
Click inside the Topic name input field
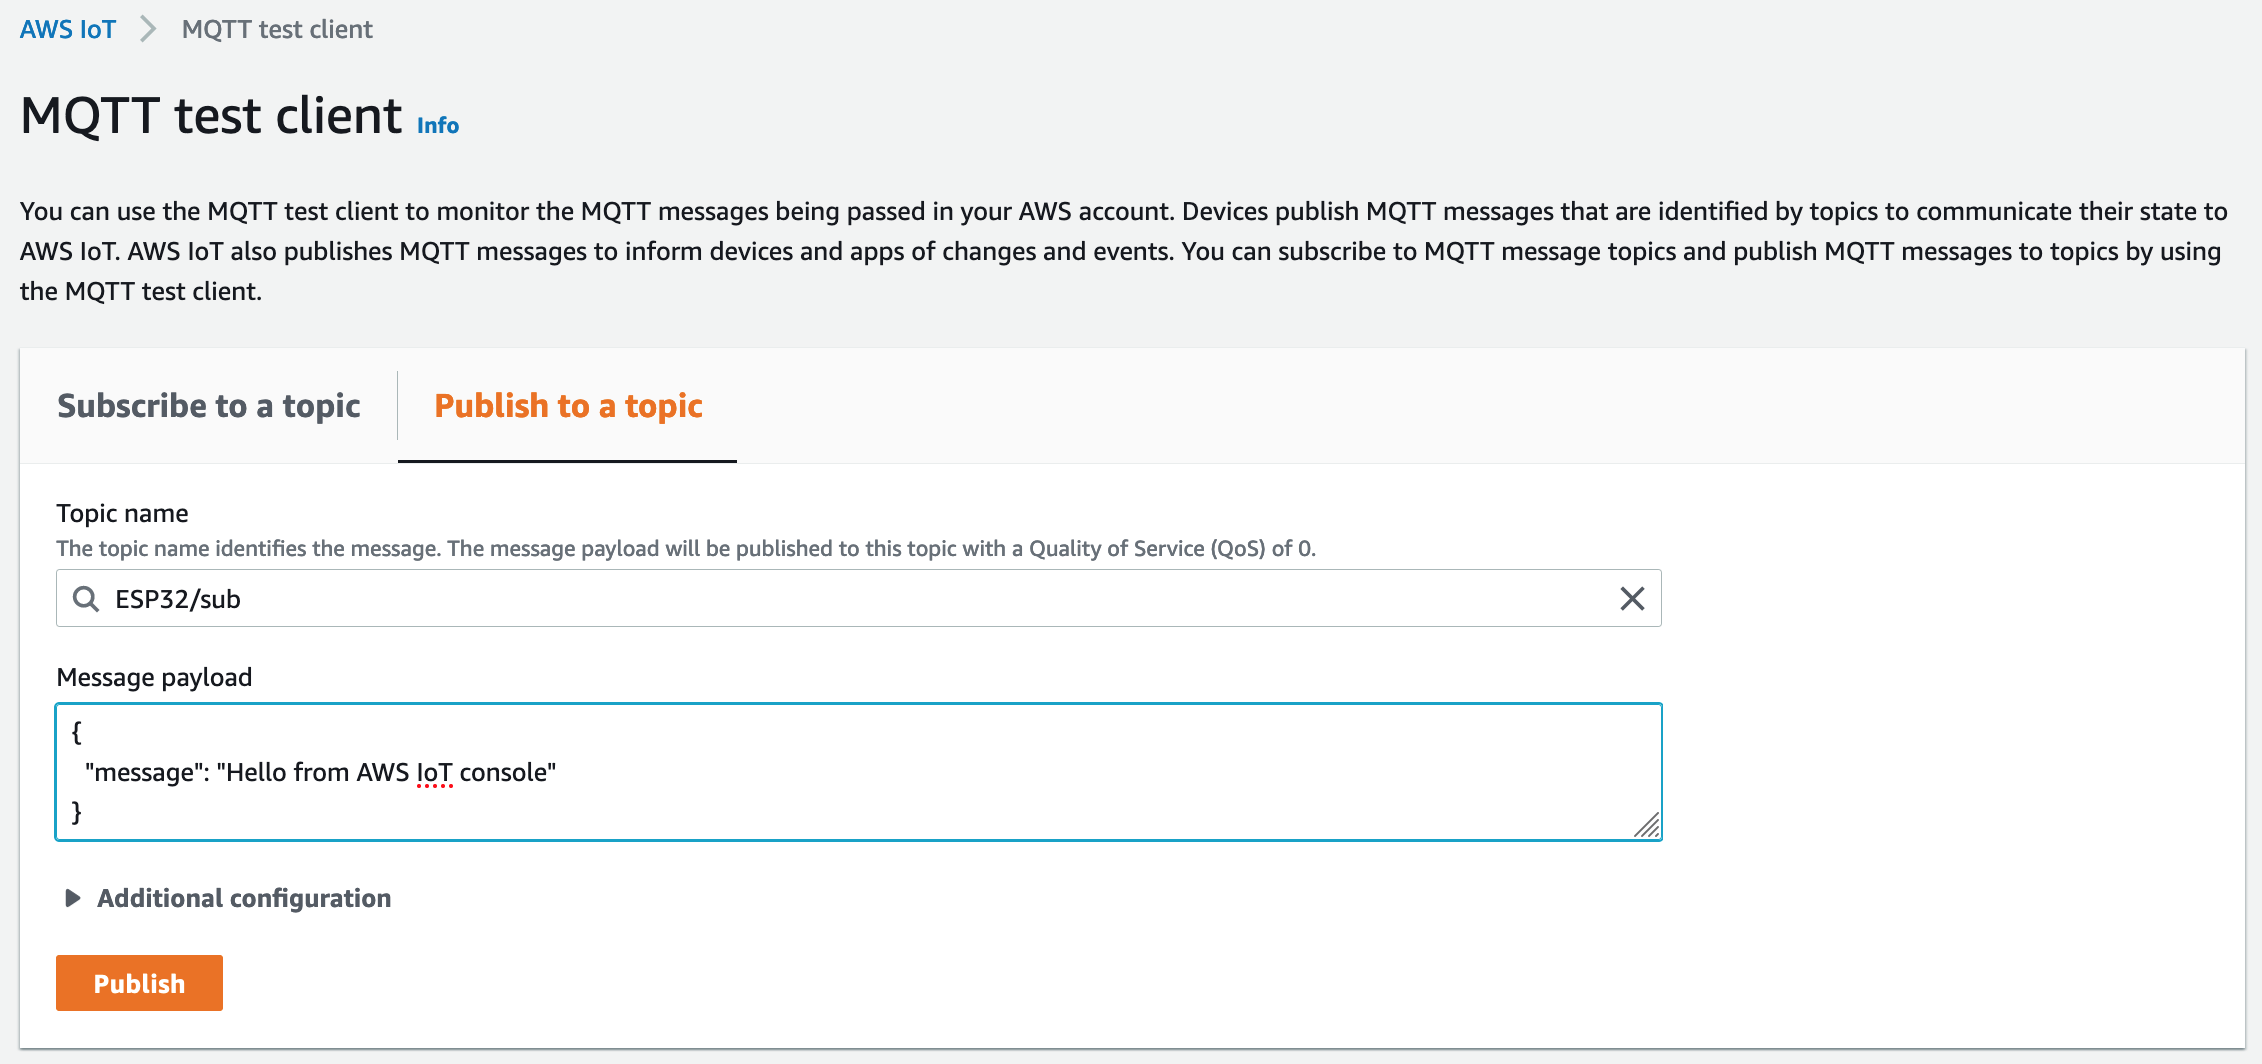(x=800, y=598)
